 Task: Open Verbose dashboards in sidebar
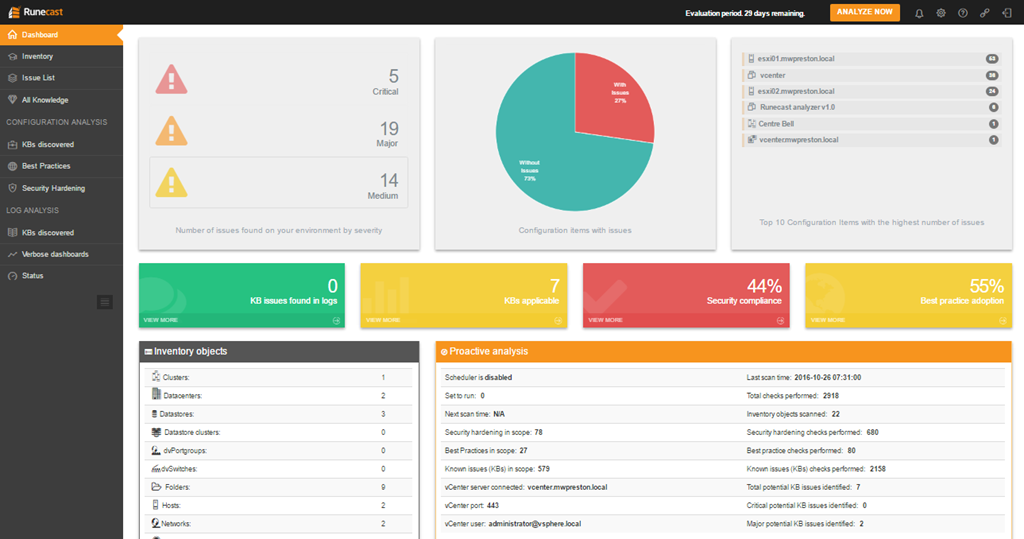pos(61,254)
